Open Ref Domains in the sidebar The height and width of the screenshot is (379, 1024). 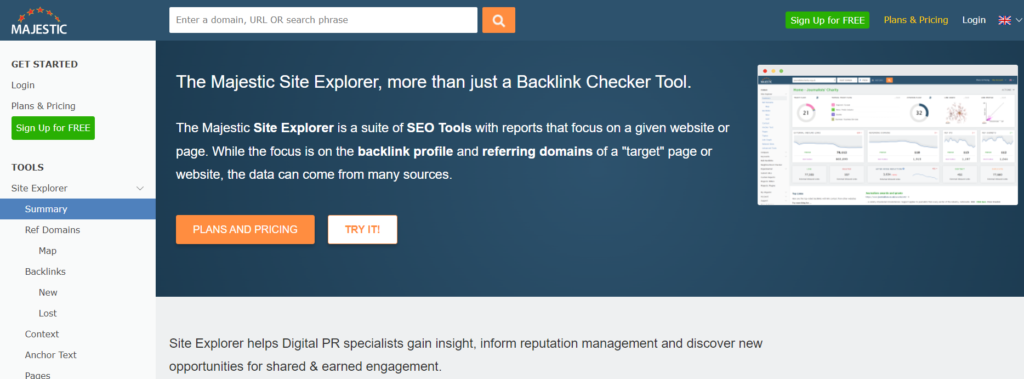point(52,230)
